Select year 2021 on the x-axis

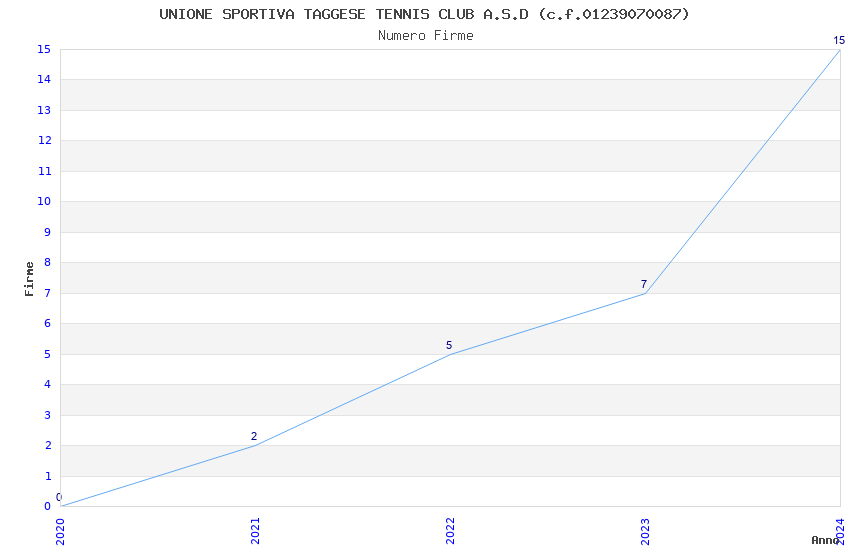click(255, 529)
